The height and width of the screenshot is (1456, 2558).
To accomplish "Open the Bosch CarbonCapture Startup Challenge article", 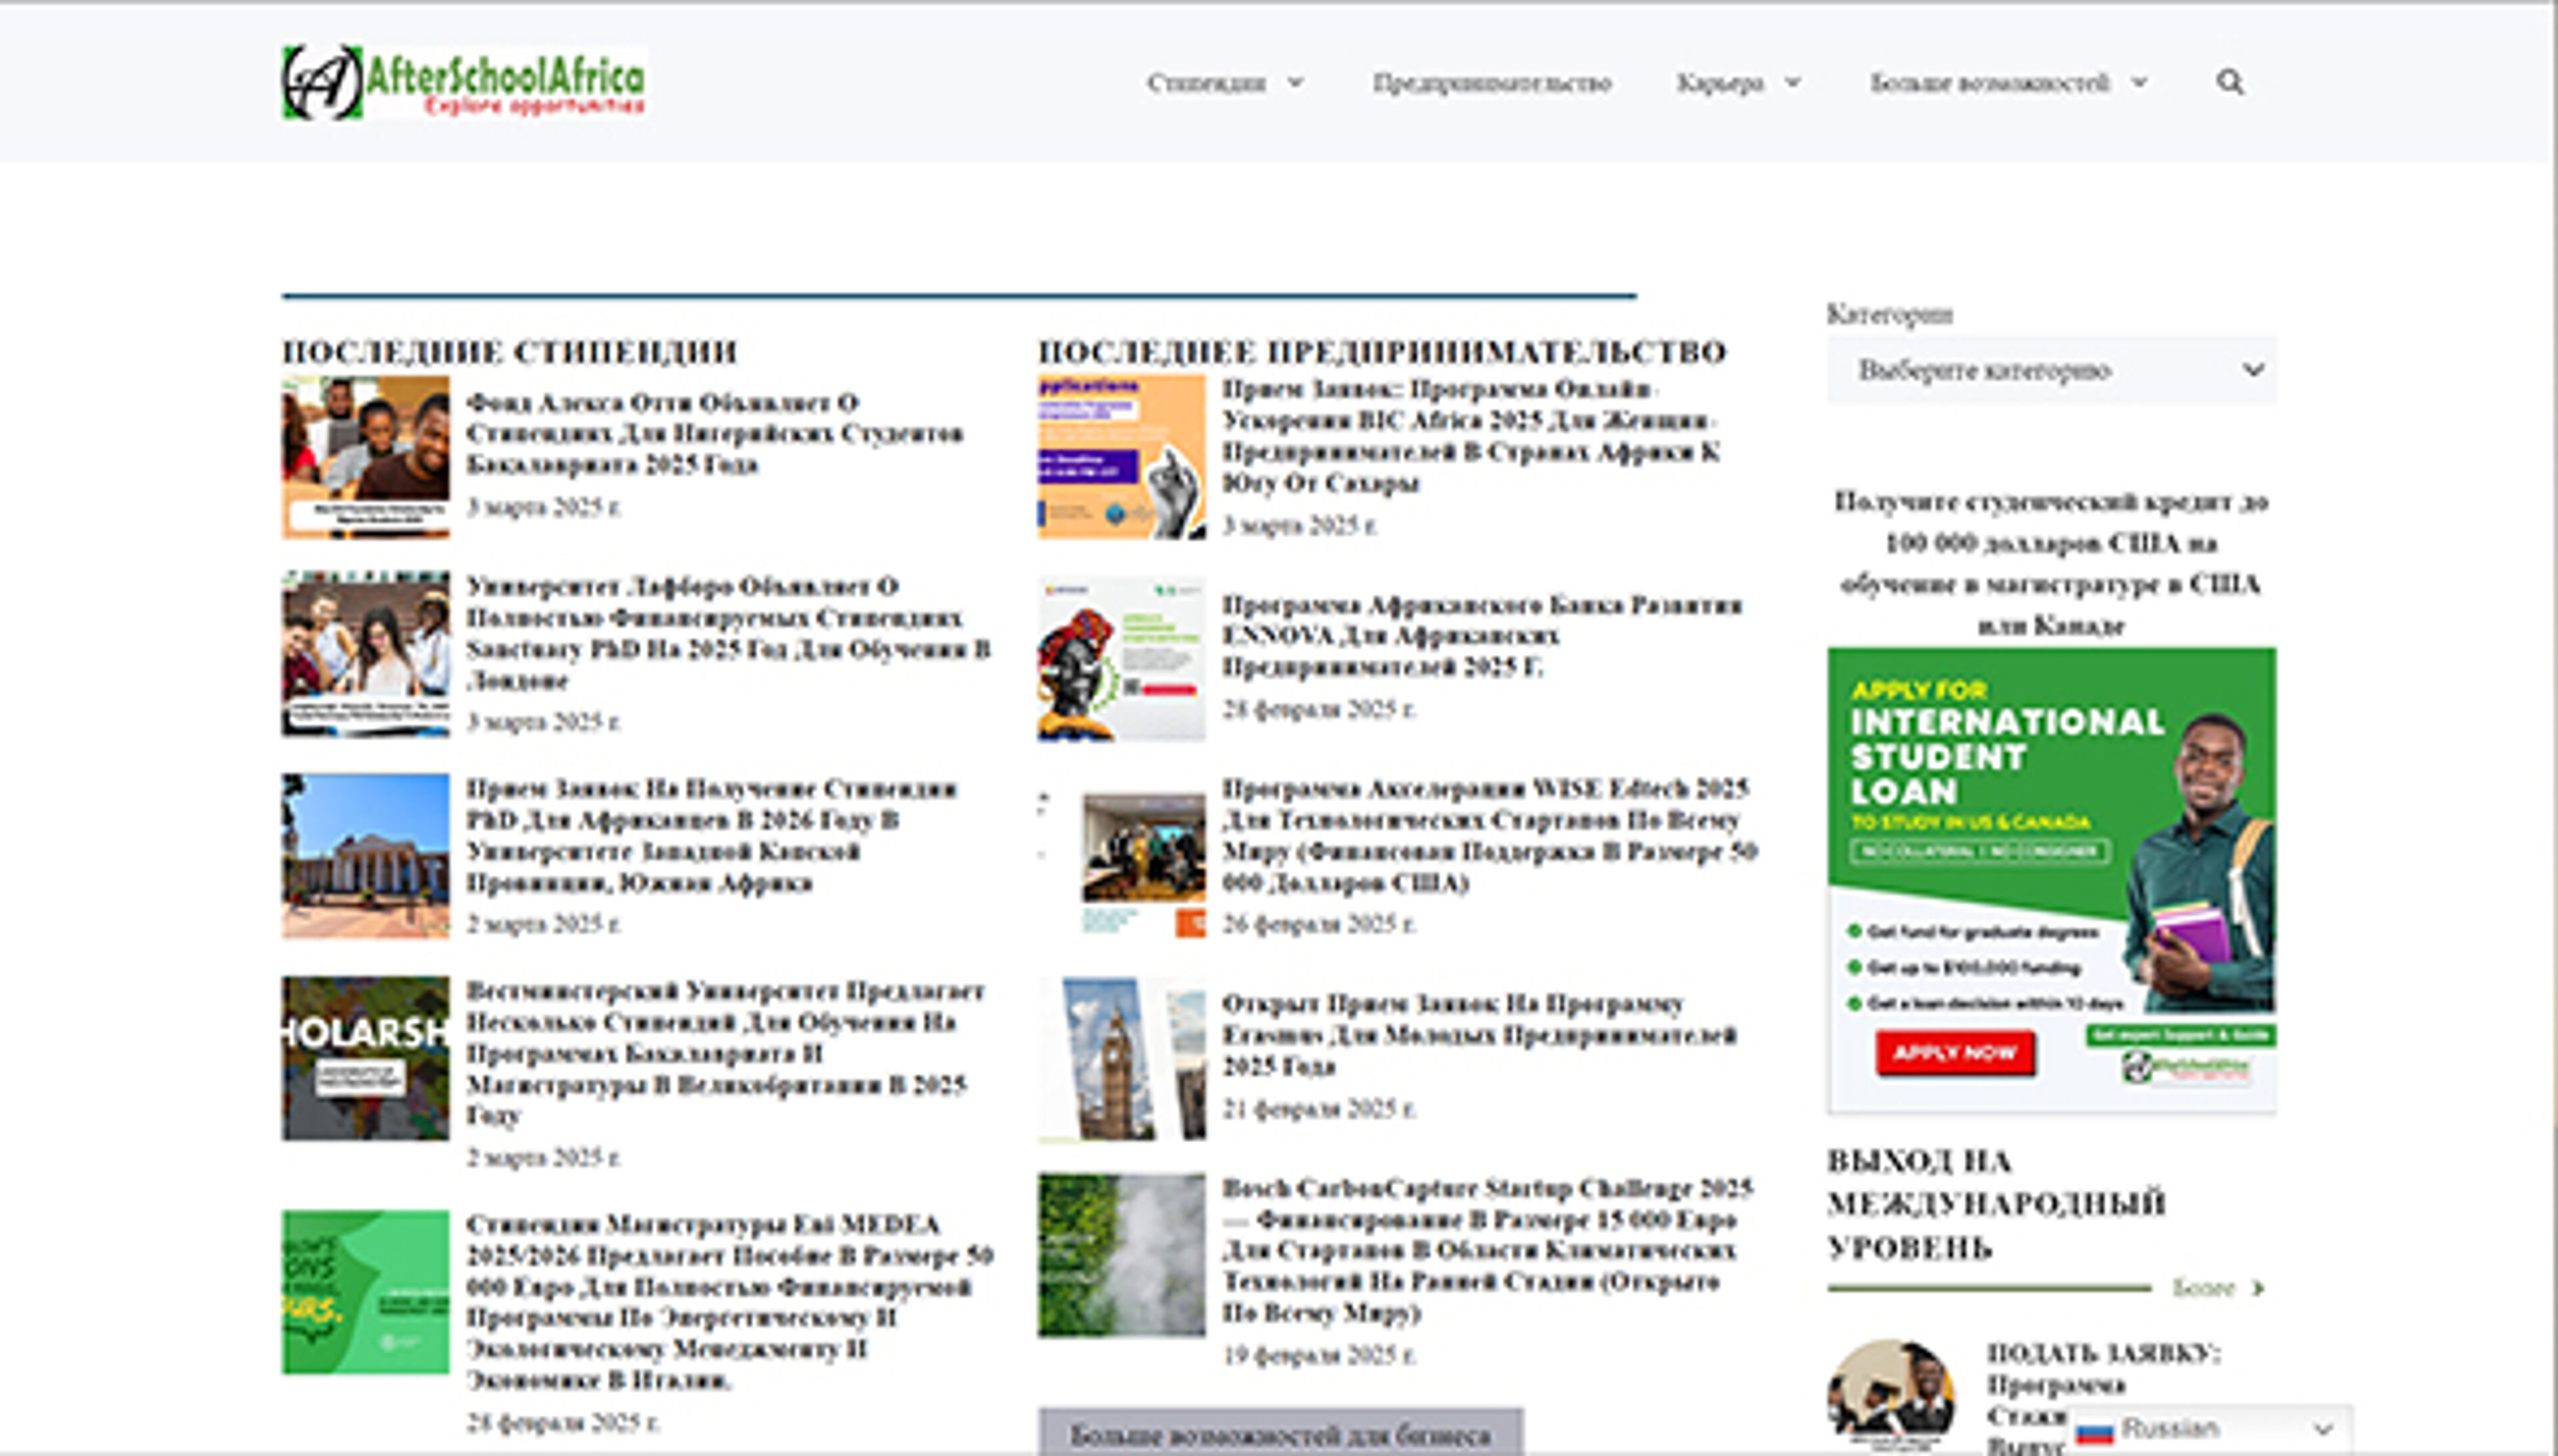I will [1486, 1249].
